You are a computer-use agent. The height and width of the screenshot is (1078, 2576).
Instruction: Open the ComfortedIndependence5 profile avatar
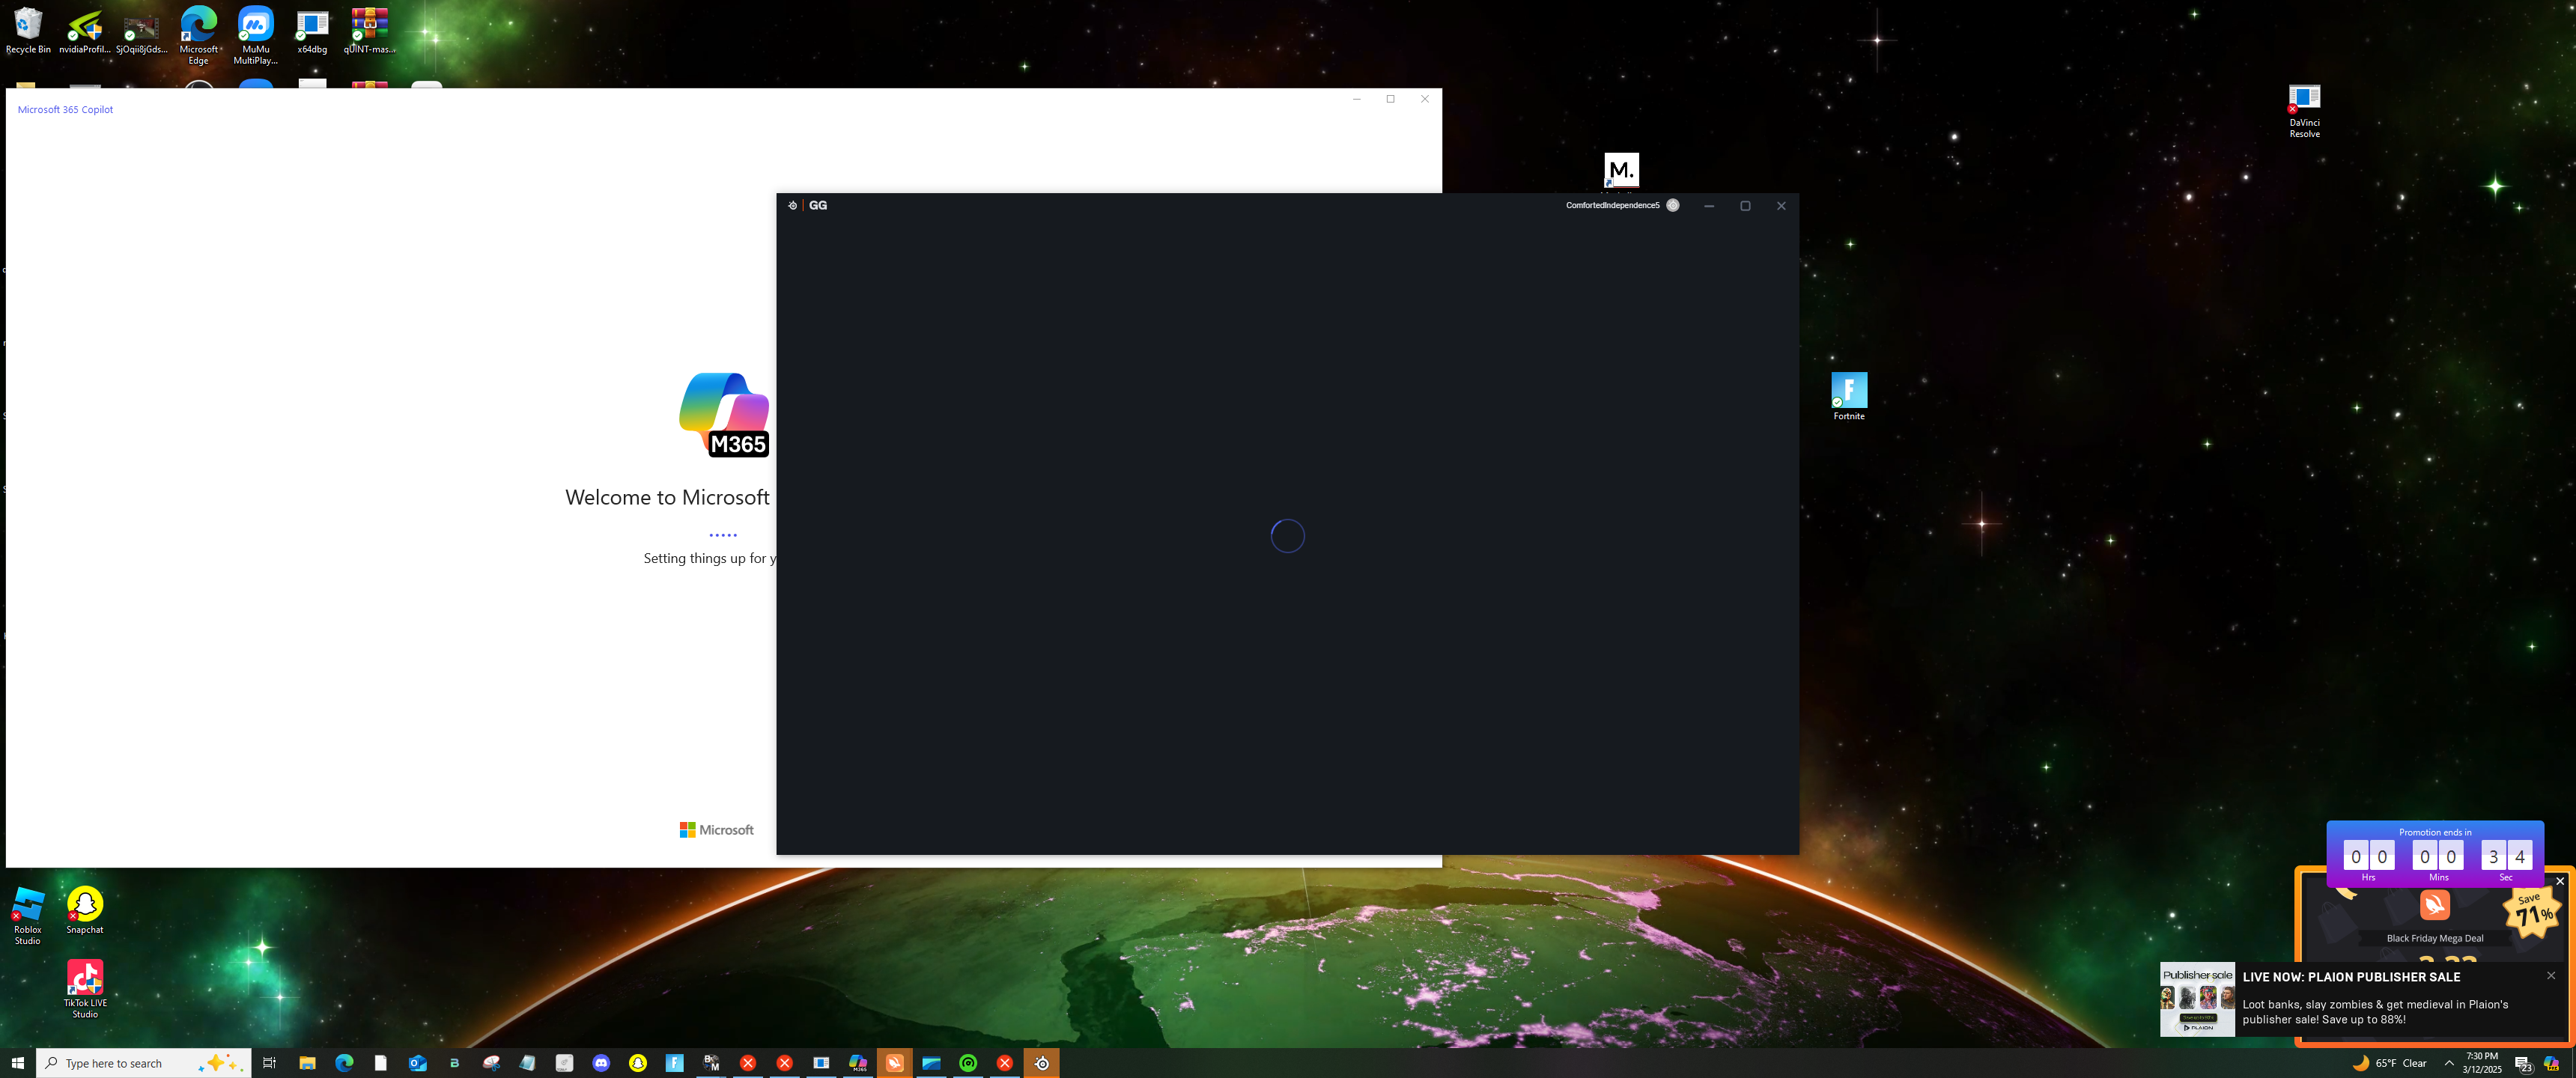click(x=1673, y=205)
